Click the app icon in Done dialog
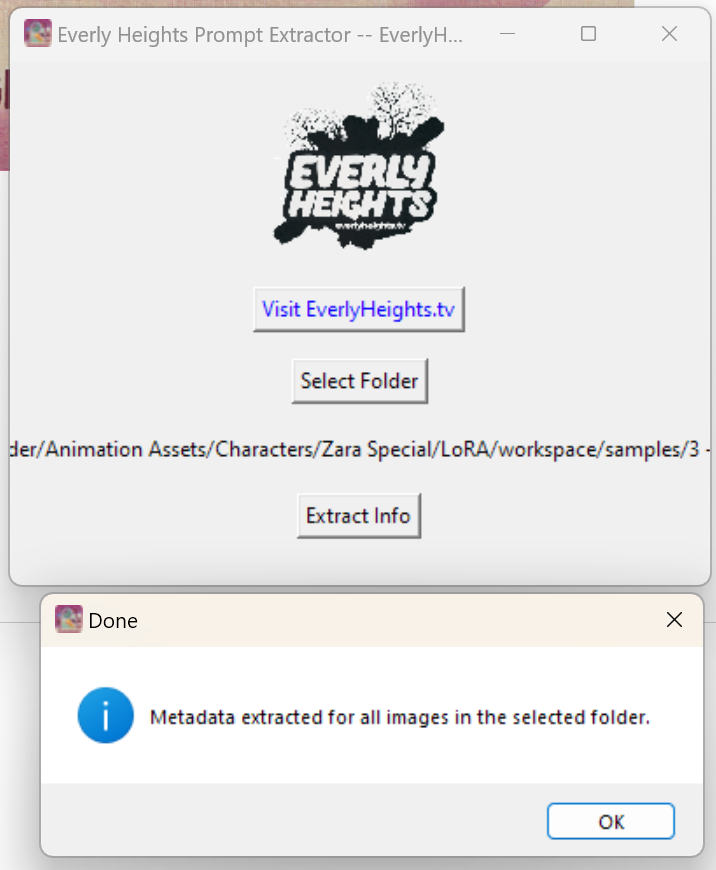This screenshot has width=716, height=870. click(69, 619)
